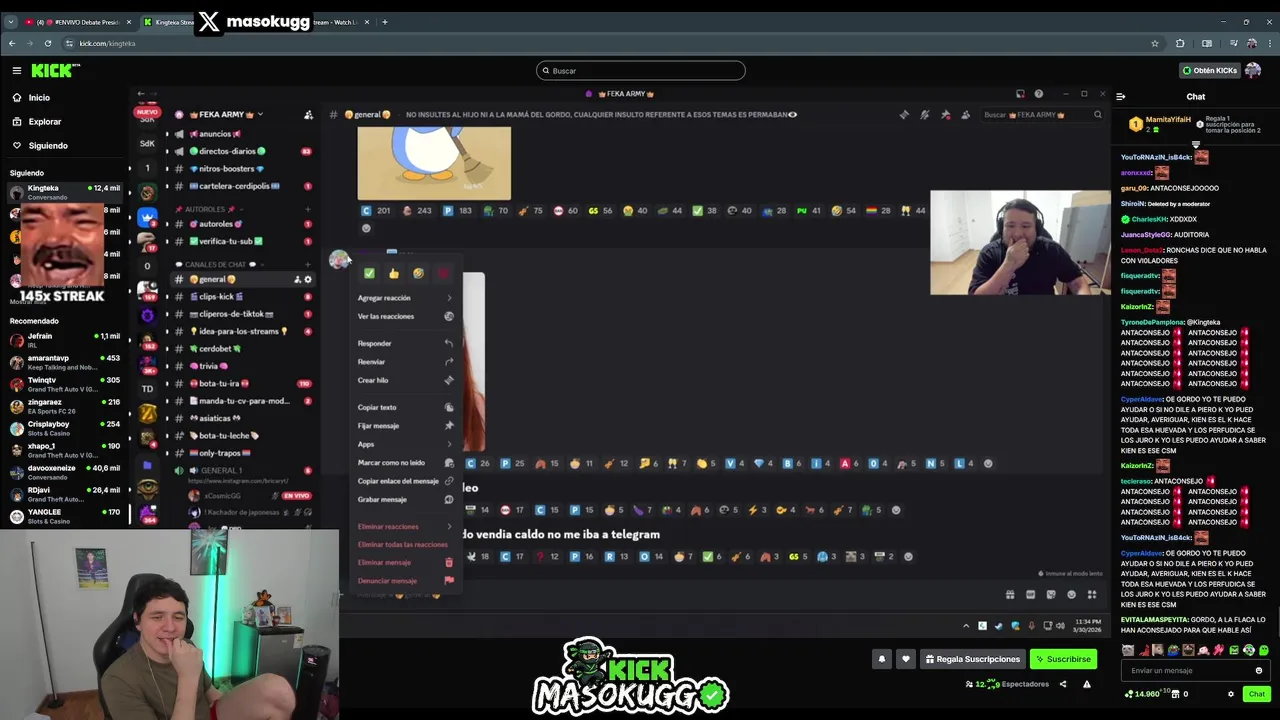The image size is (1280, 720).
Task: Expand the Eliminar reacciones submenu
Action: 406,526
